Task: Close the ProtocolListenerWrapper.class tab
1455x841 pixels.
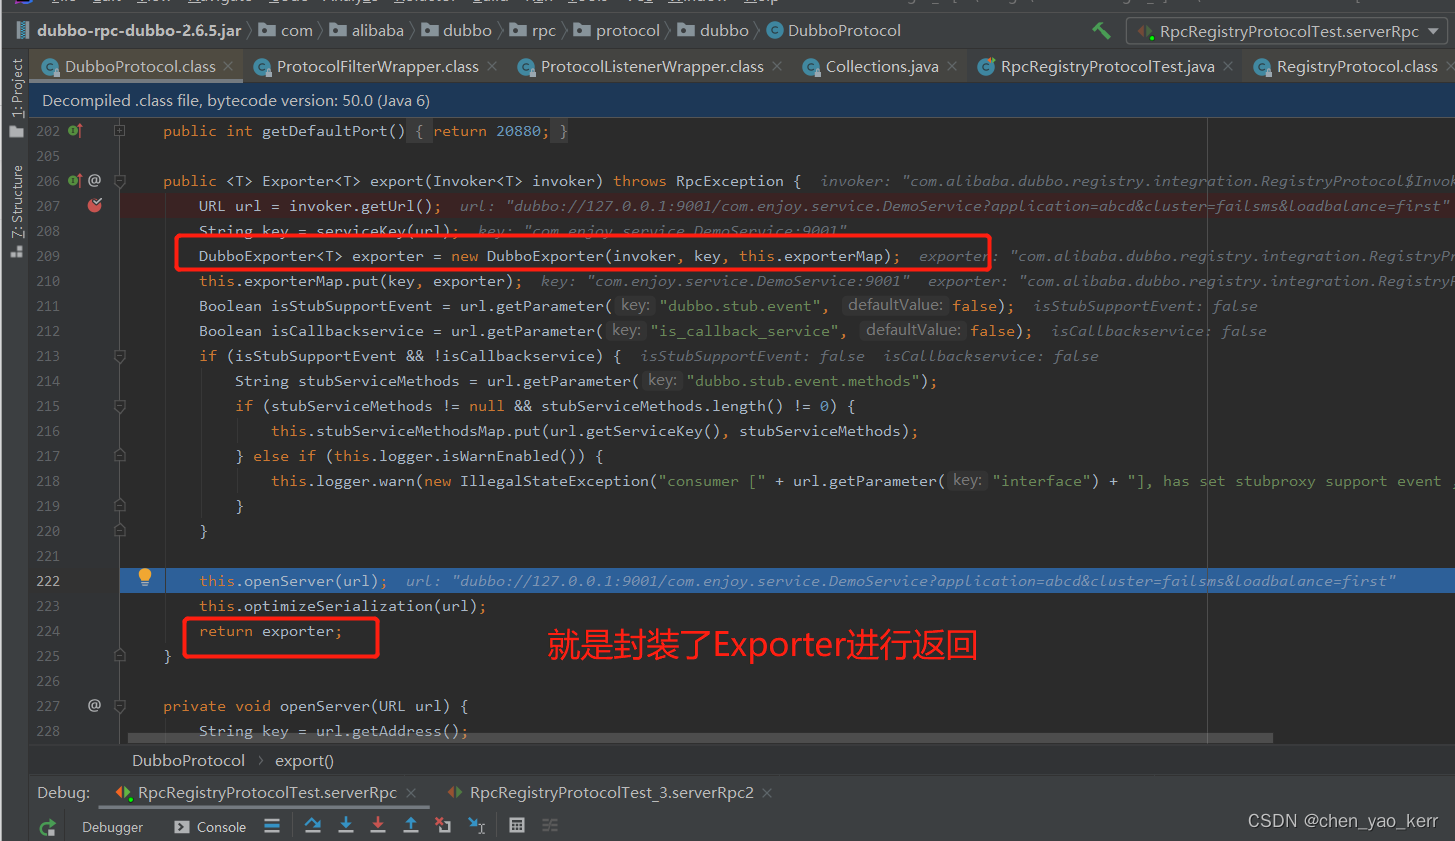Action: (777, 66)
